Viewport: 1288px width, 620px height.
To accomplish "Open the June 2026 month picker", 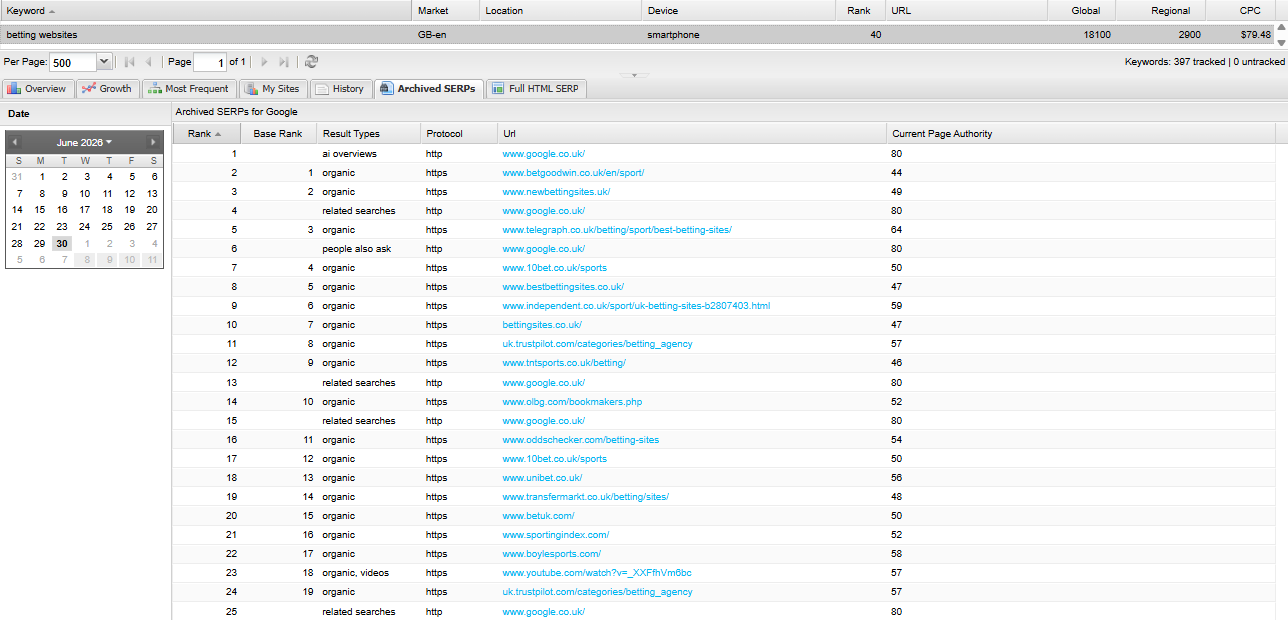I will point(84,142).
